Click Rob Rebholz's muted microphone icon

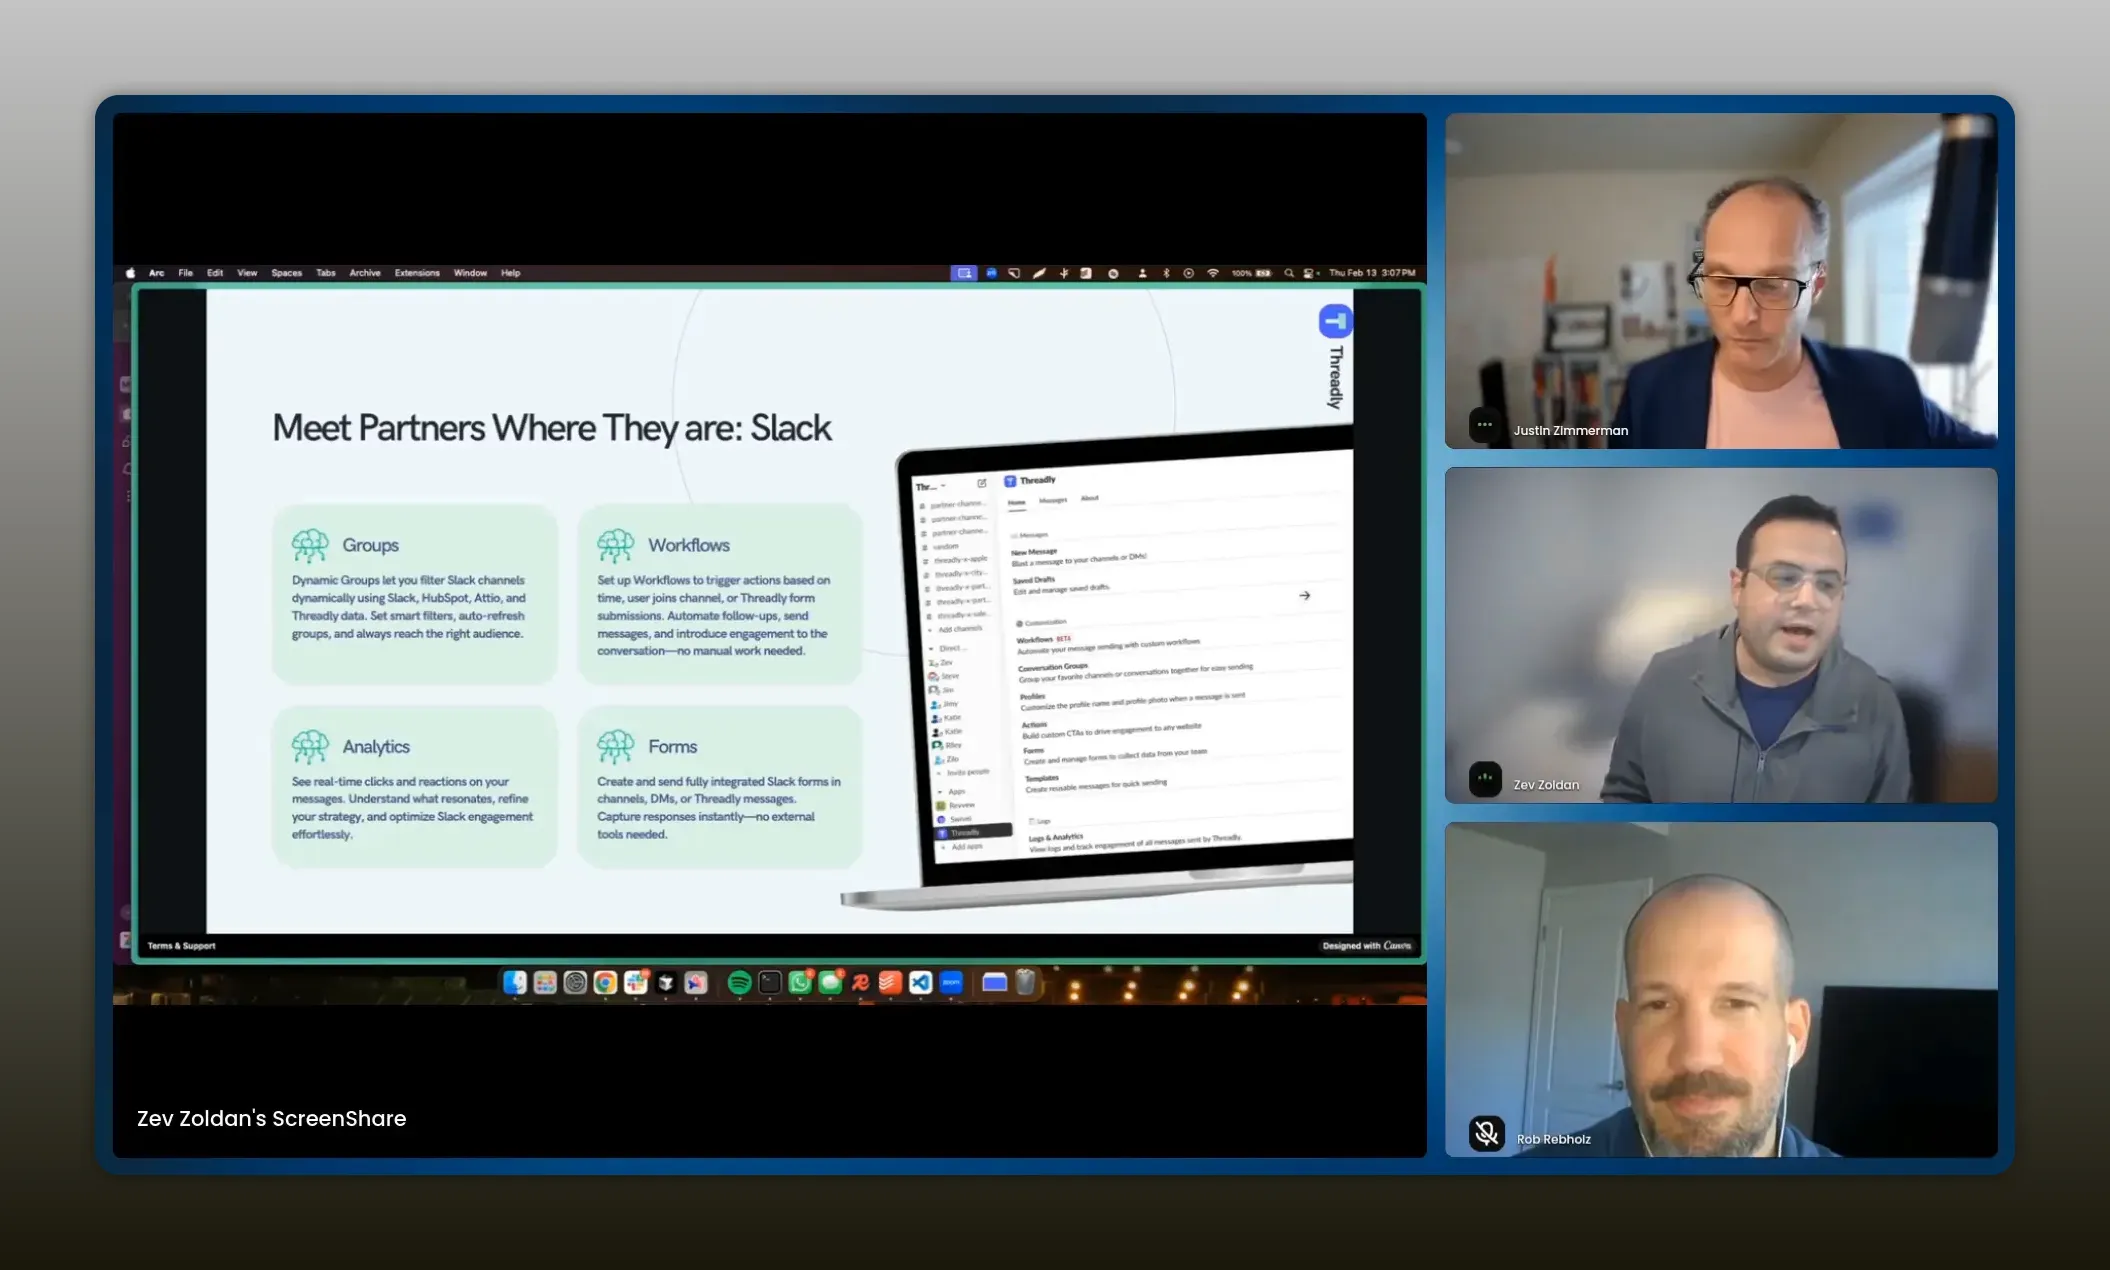[x=1486, y=1133]
